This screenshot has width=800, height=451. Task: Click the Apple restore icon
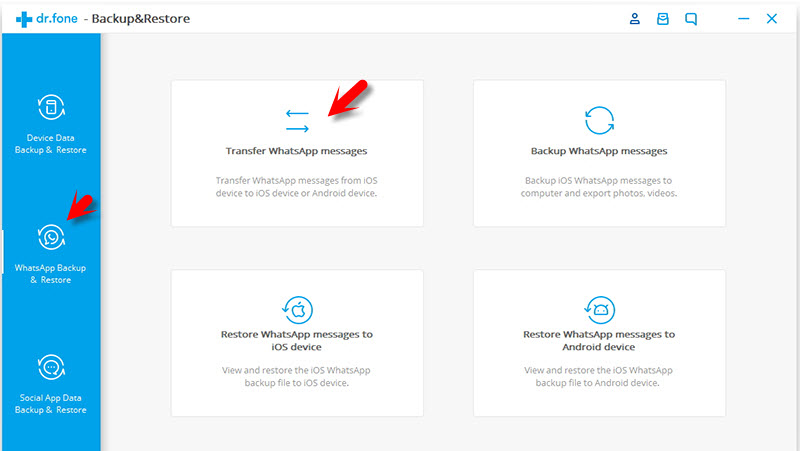[297, 310]
